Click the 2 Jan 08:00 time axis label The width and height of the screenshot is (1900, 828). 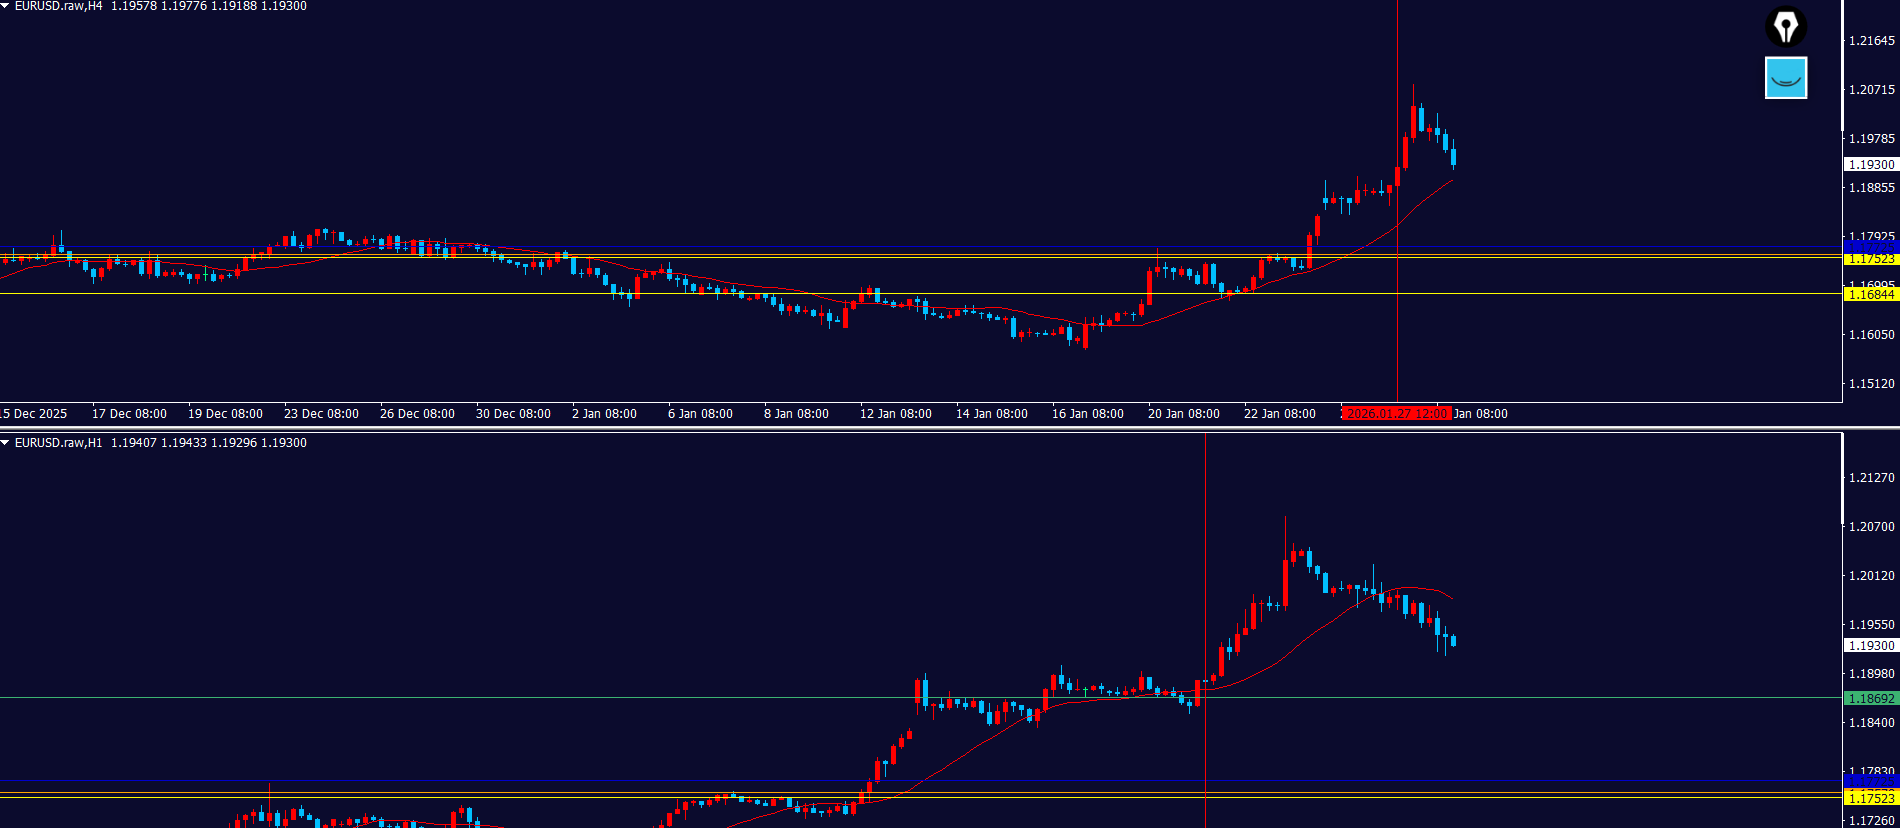[x=604, y=414]
